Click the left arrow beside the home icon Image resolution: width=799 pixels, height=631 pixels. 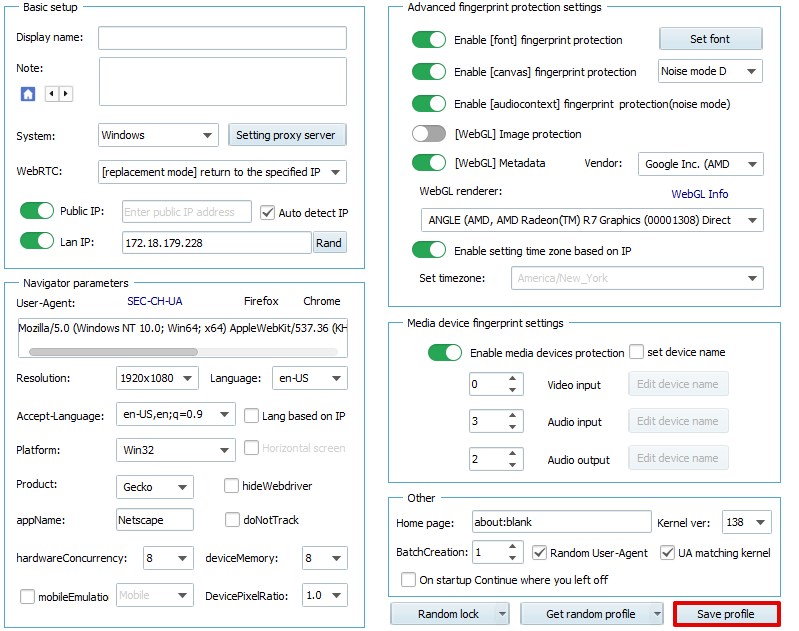click(x=51, y=94)
